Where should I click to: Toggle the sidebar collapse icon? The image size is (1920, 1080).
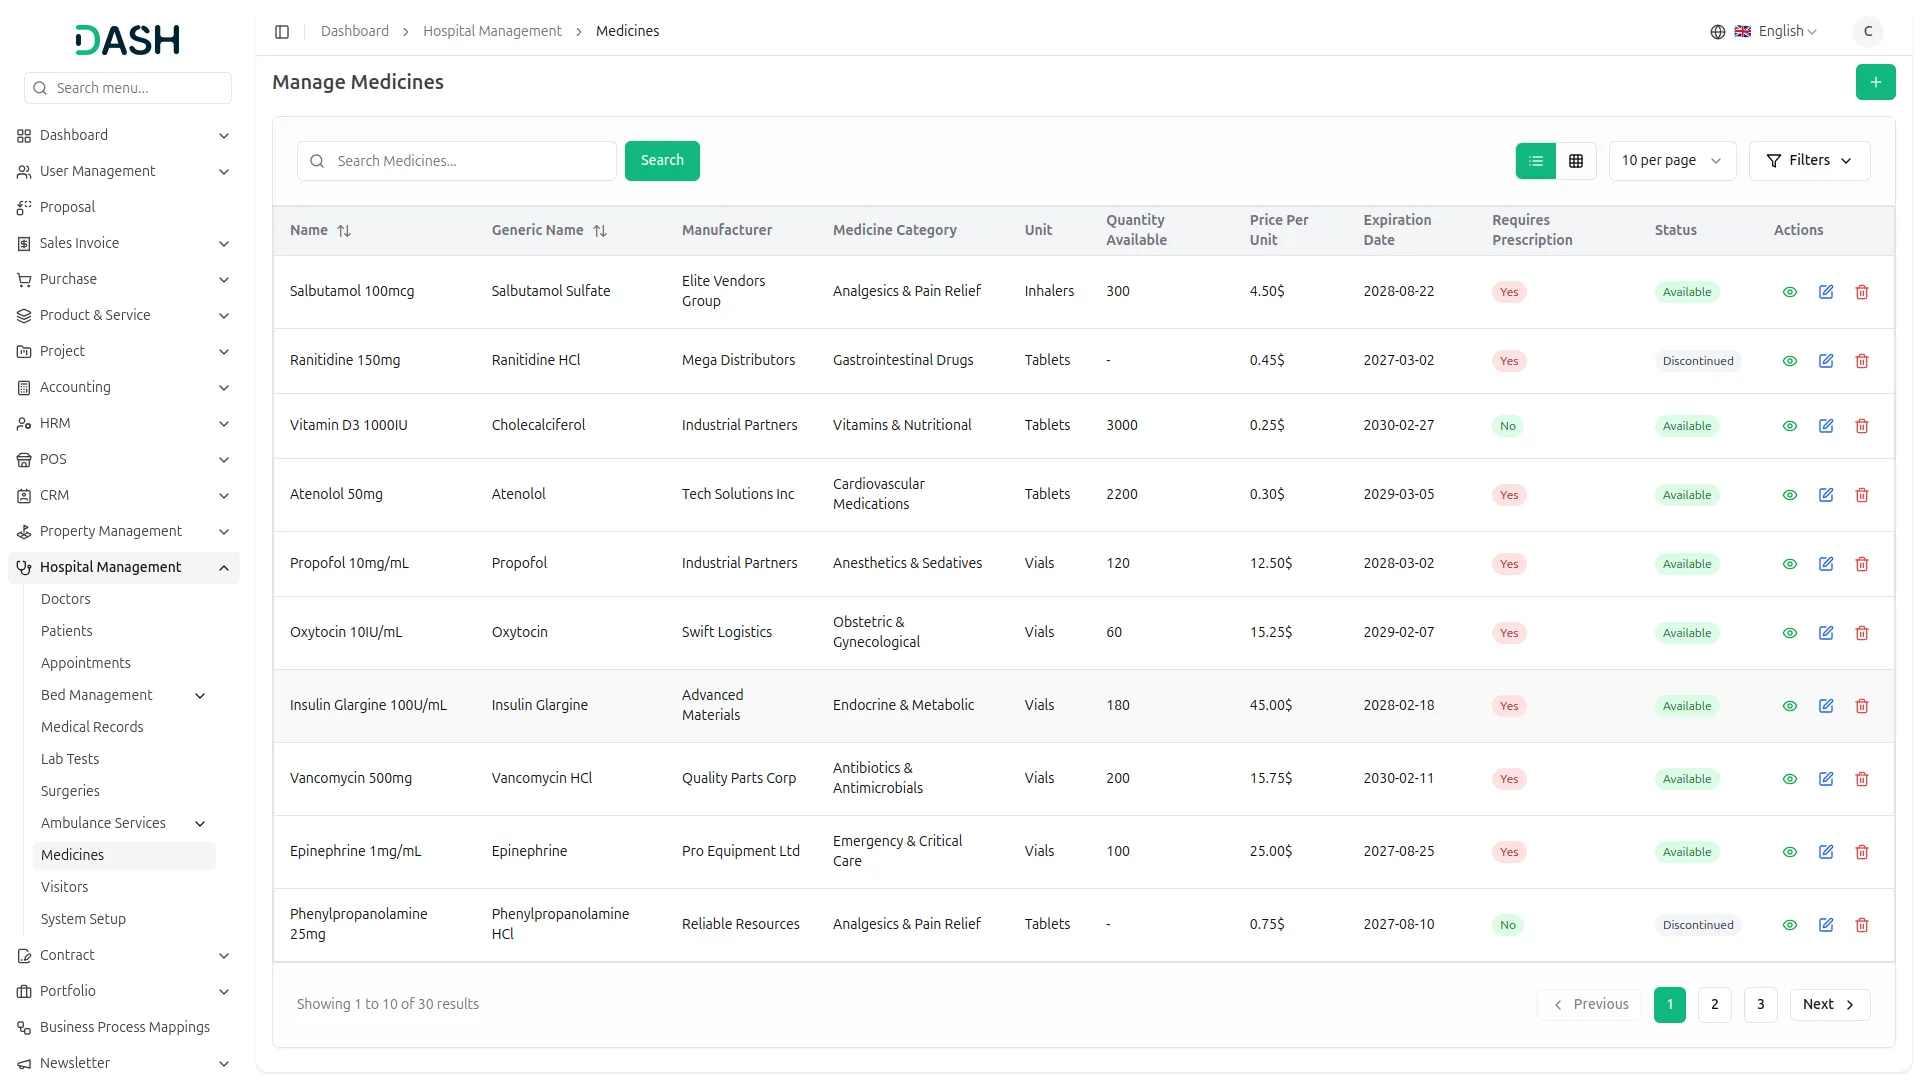282,32
